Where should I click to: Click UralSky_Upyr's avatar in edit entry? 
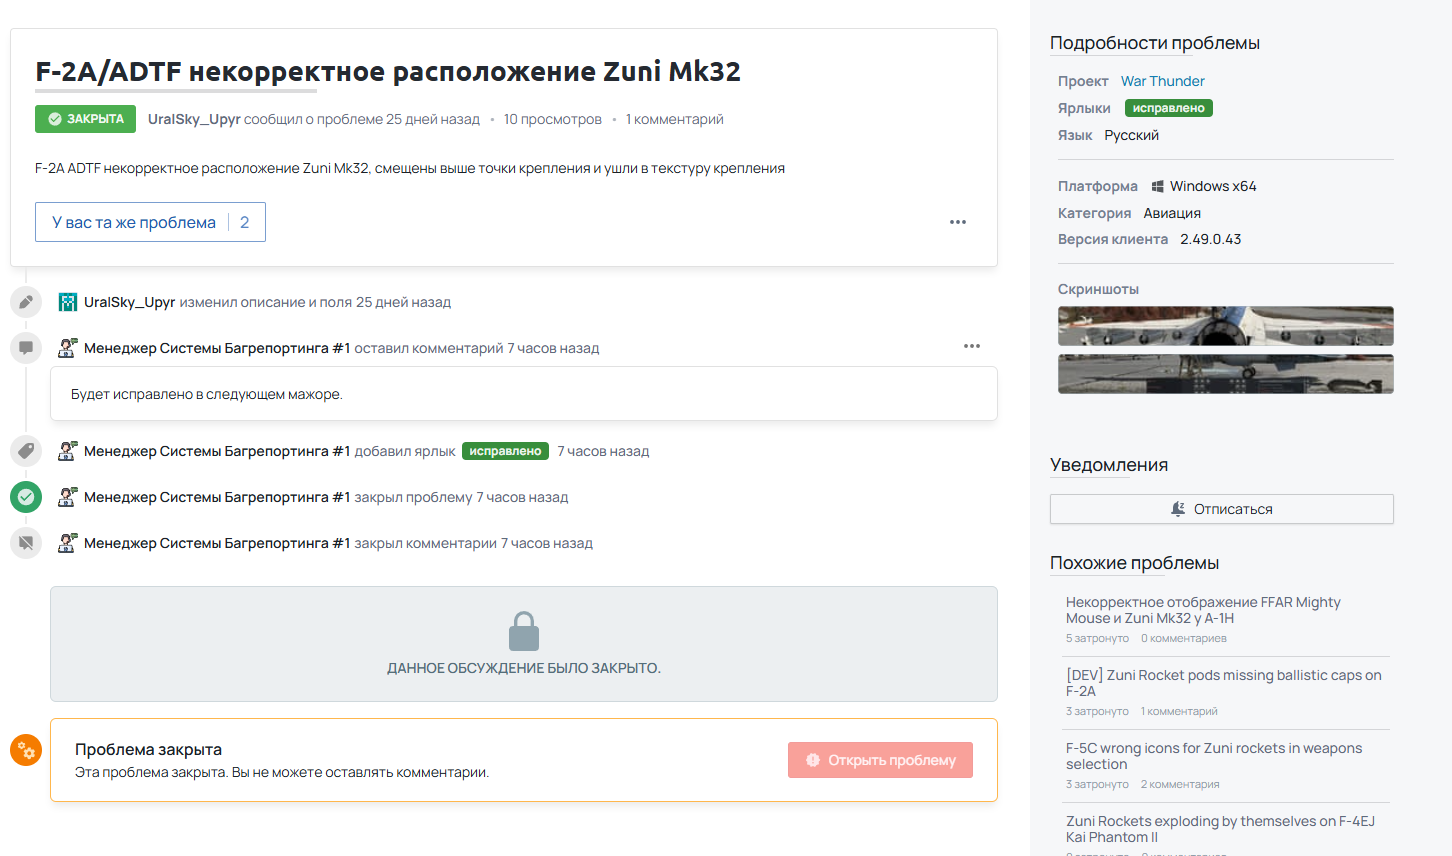click(x=68, y=302)
